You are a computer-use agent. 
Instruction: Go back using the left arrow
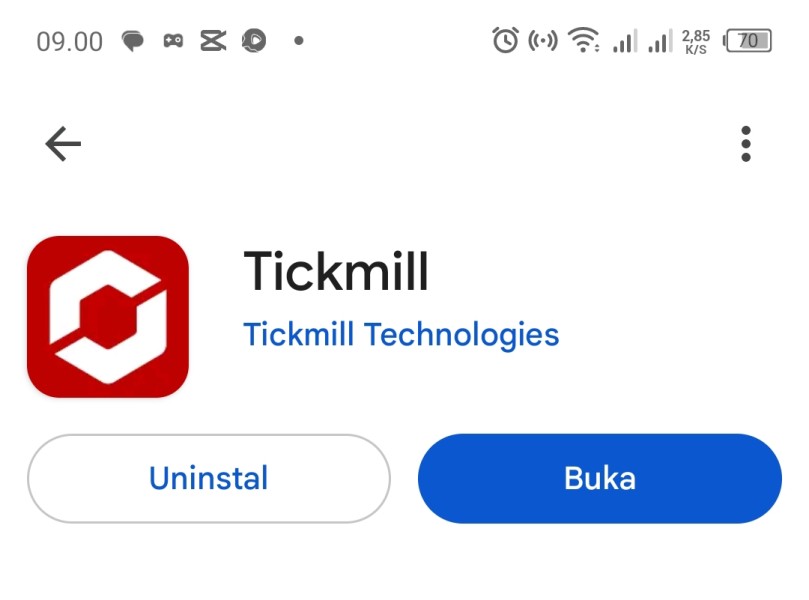point(63,143)
